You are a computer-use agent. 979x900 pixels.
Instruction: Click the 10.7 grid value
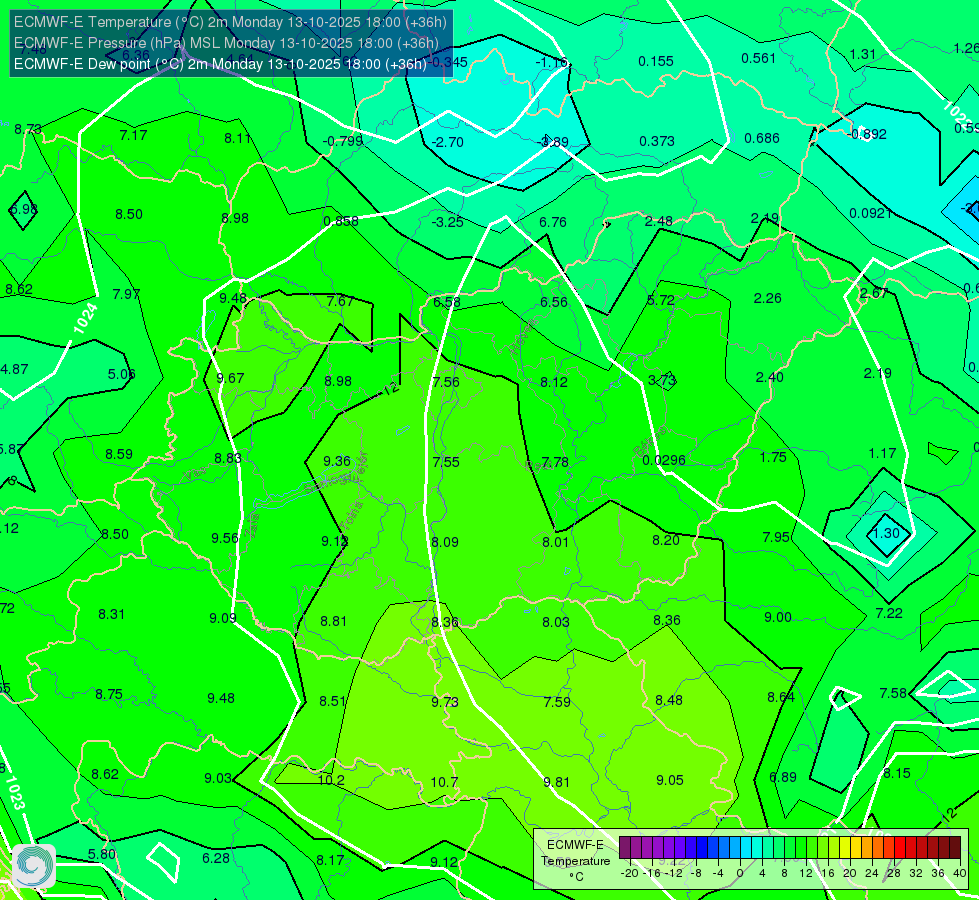pos(445,782)
